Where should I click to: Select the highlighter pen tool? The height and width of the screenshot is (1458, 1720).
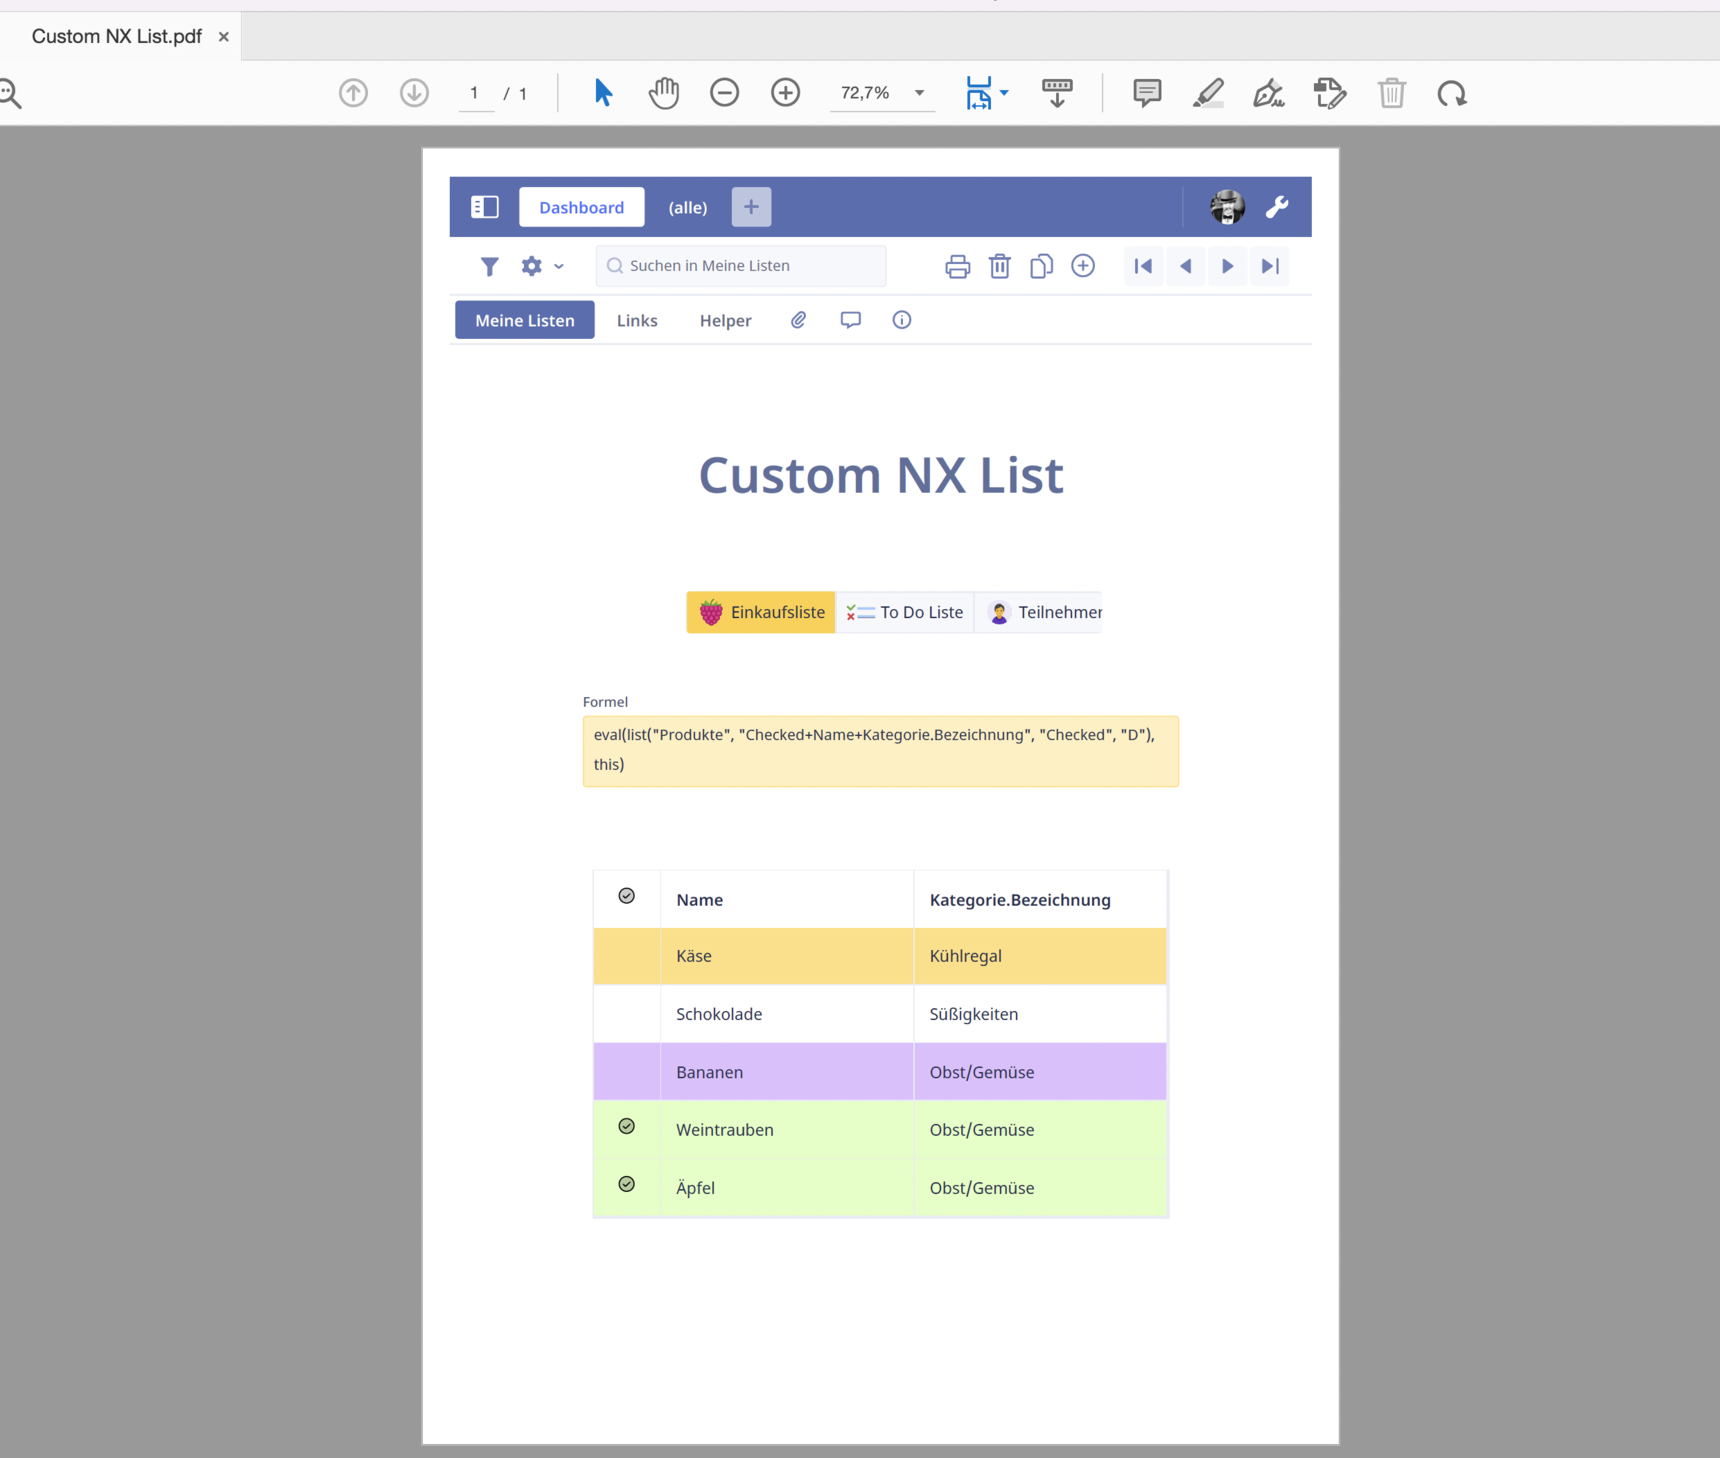coord(1208,93)
